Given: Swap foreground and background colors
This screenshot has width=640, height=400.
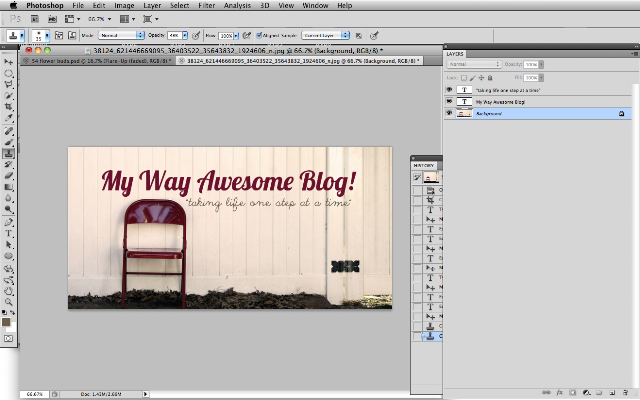Looking at the screenshot, I should click(13, 313).
